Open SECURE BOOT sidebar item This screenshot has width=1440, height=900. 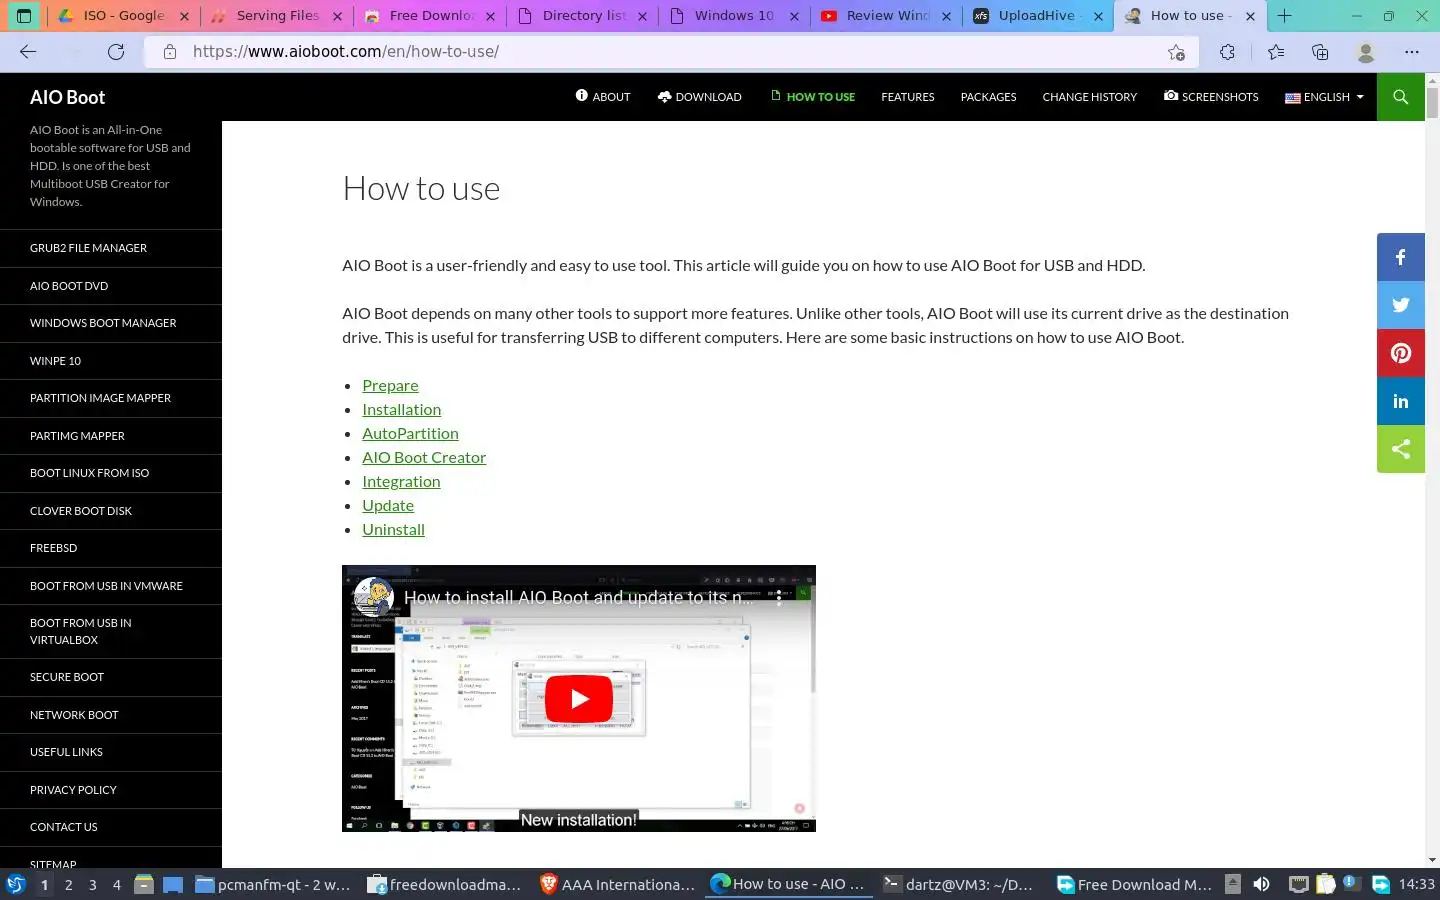coord(110,677)
